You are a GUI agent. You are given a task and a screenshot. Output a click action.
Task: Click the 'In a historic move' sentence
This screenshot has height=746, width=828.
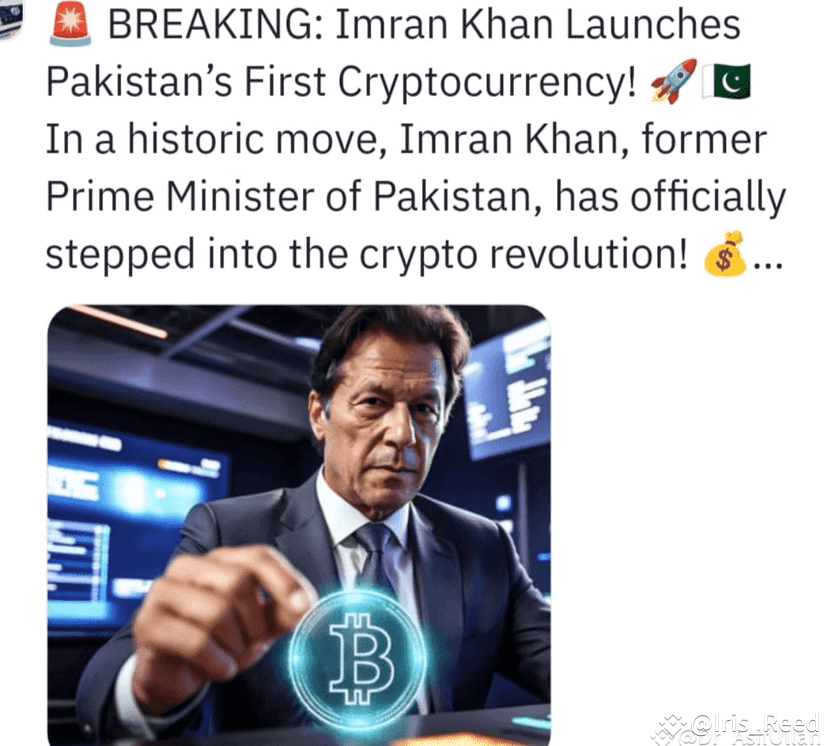click(x=406, y=139)
